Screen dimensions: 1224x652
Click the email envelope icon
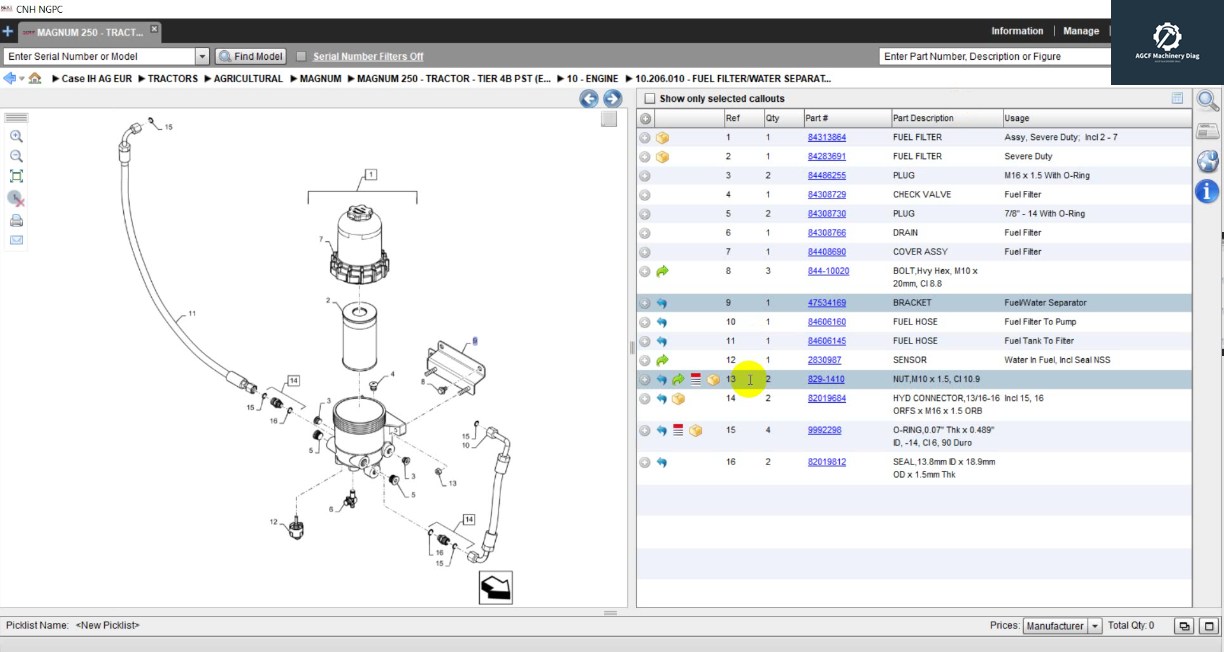tap(16, 240)
